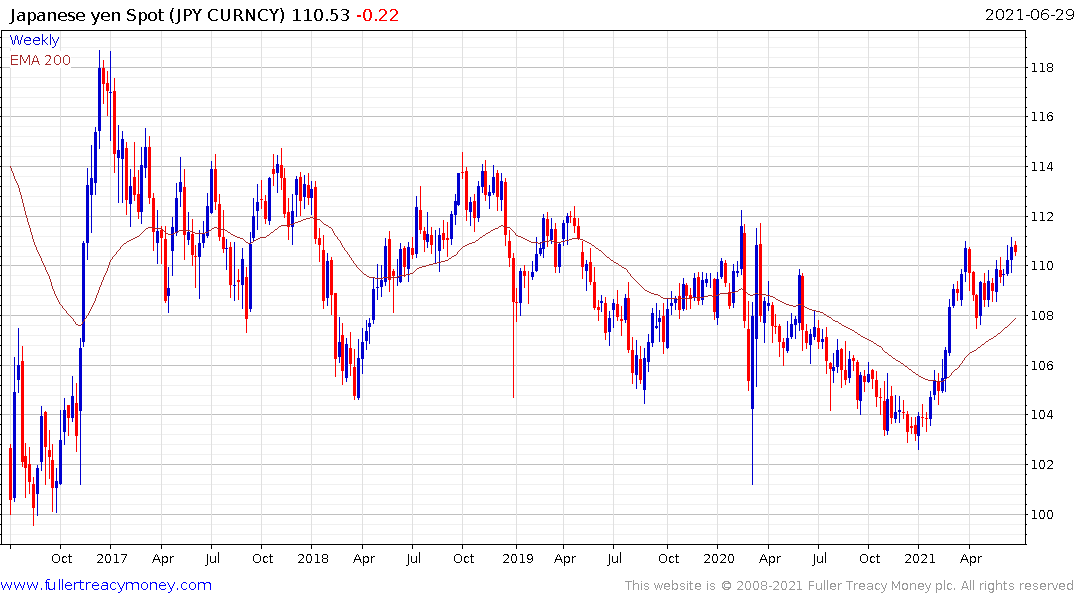1075x600 pixels.
Task: Click the '2019' time axis label
Action: coord(518,558)
